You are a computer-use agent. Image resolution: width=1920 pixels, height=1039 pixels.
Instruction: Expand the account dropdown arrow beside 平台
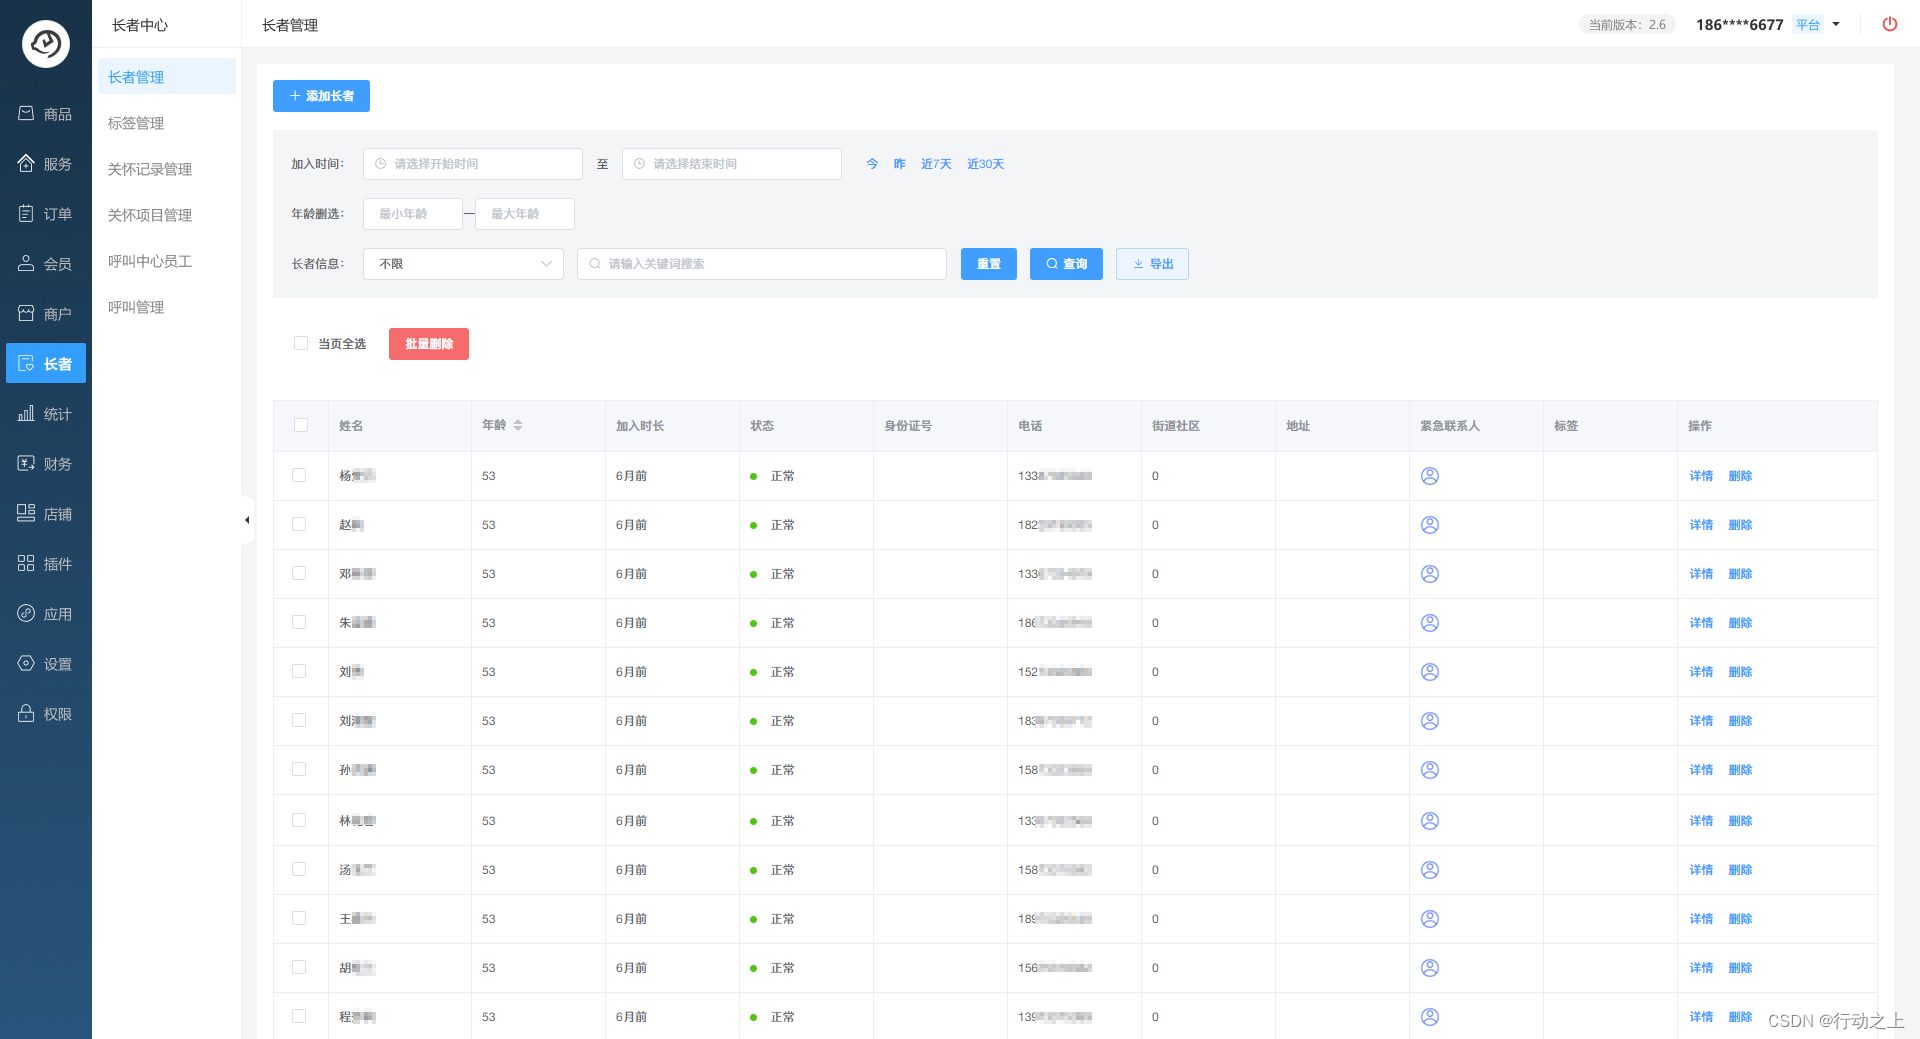tap(1836, 24)
